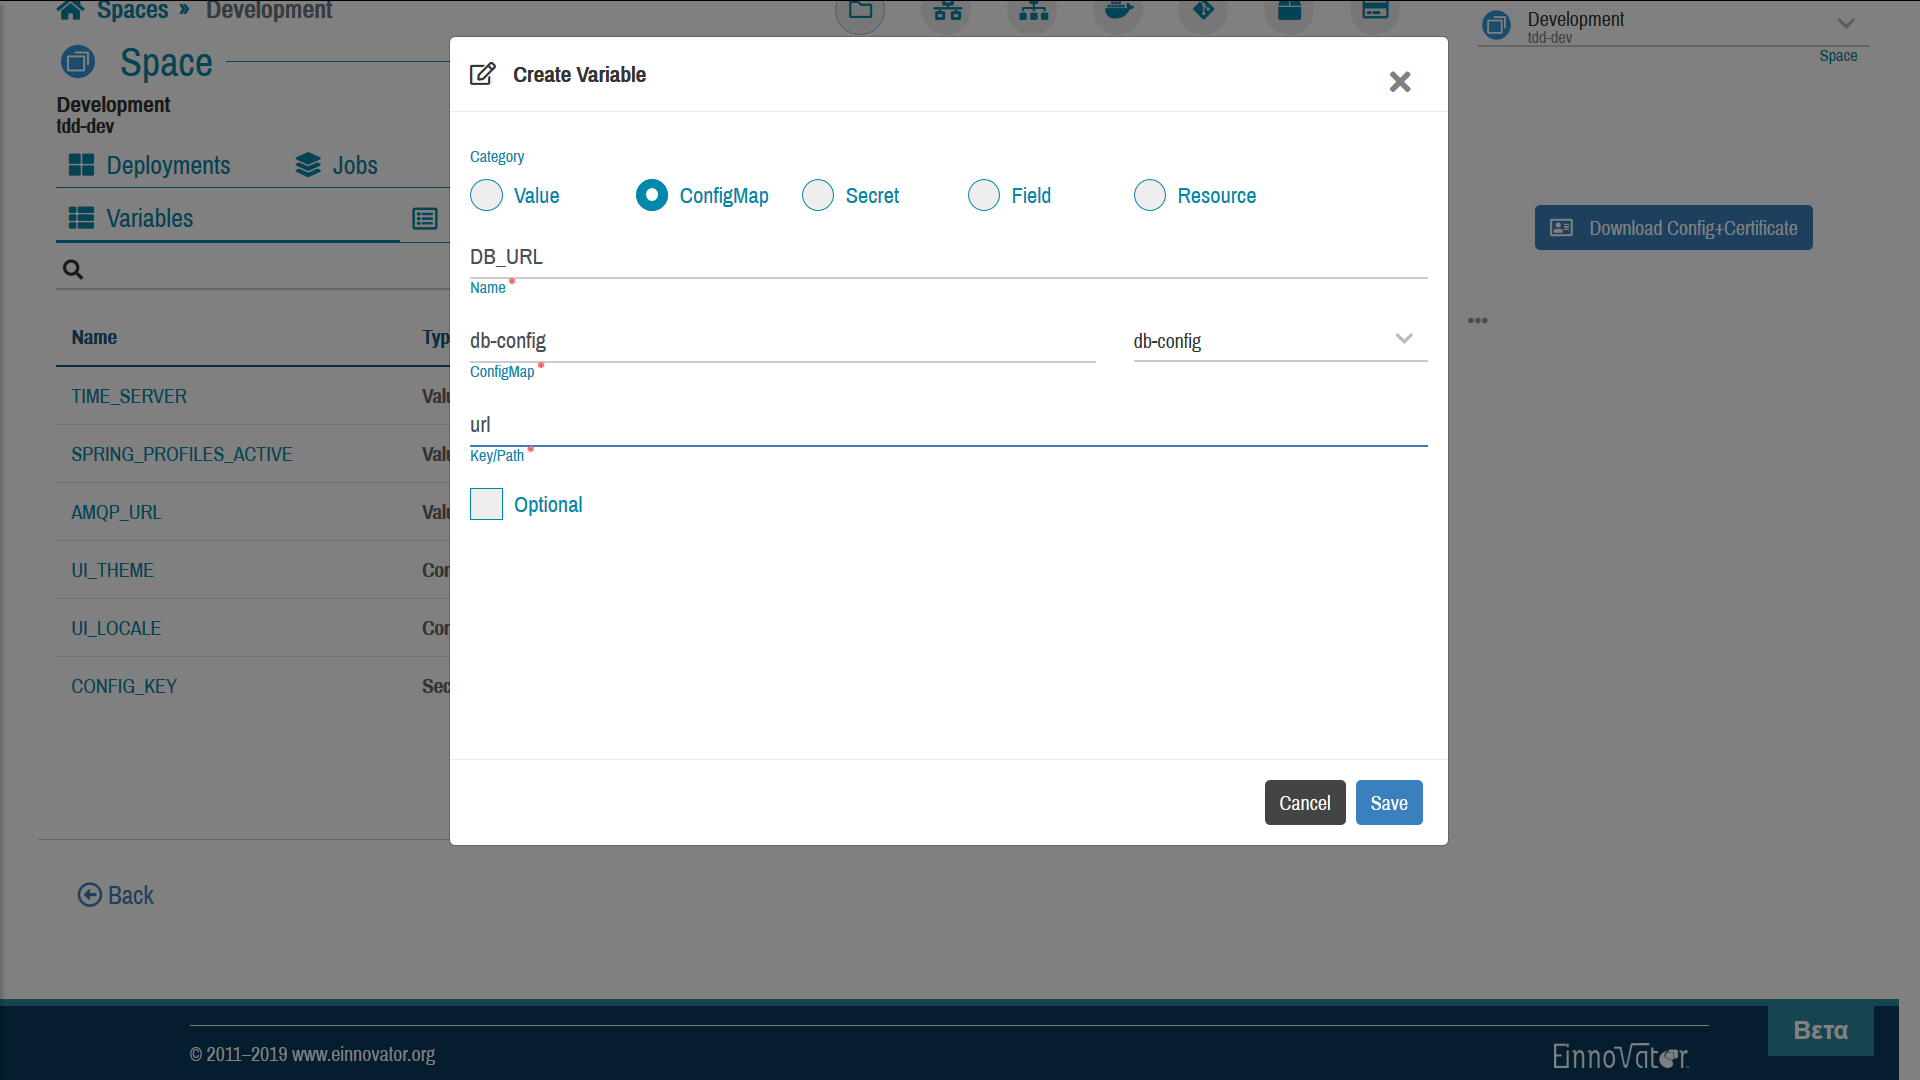Click the Variables tab
The width and height of the screenshot is (1920, 1080).
point(149,218)
